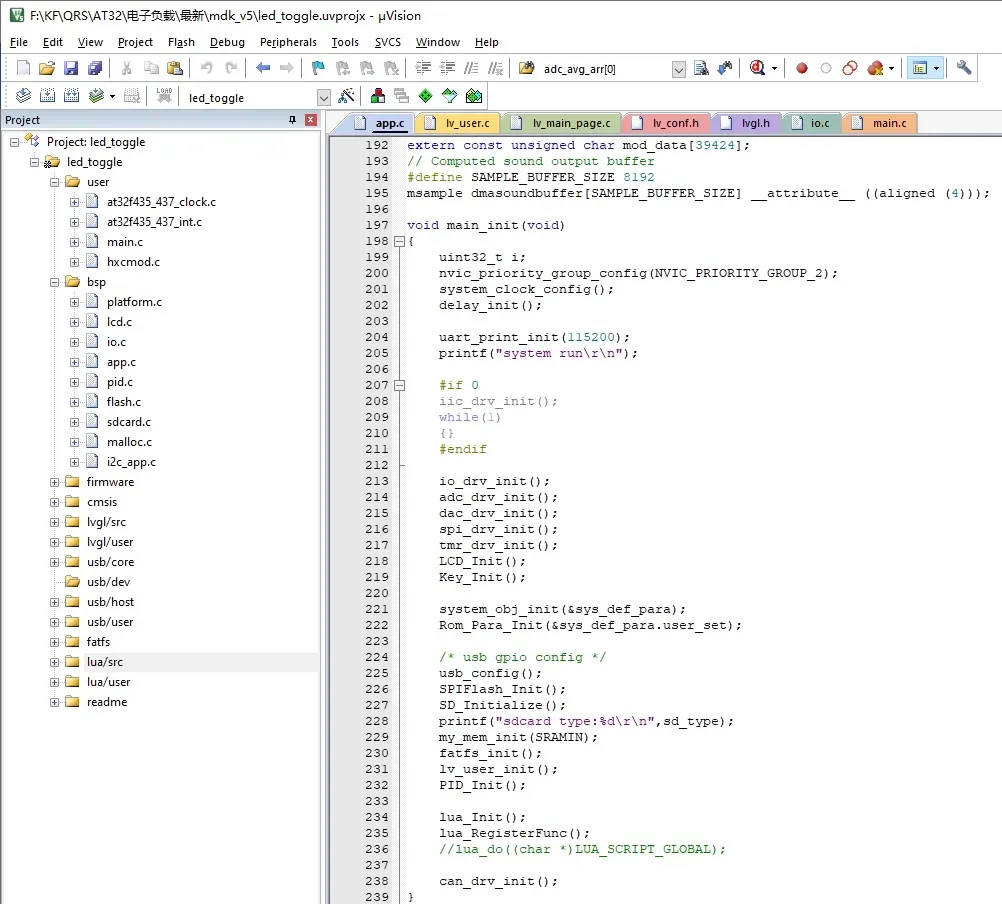Click line number 221 in gutter
The image size is (1002, 904).
click(x=376, y=609)
